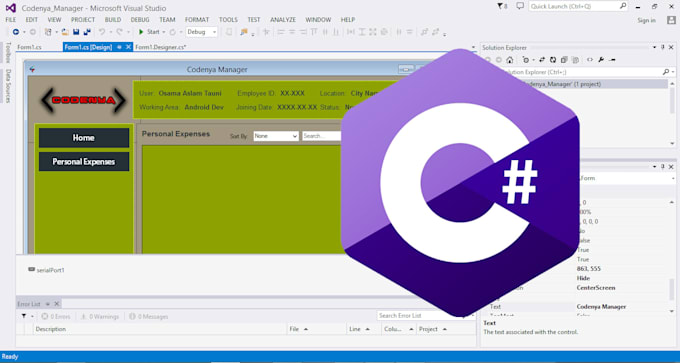Click the Sync with Active Document icon
This screenshot has height=363, width=680.
542,60
